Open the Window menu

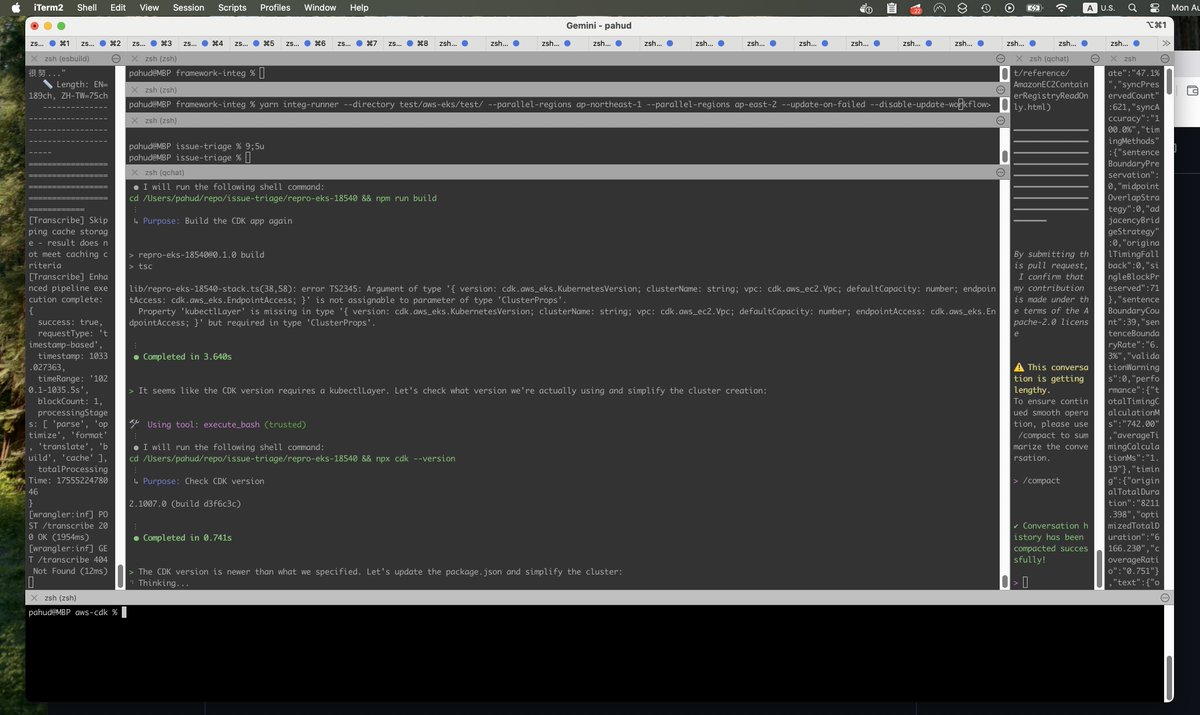pyautogui.click(x=320, y=7)
